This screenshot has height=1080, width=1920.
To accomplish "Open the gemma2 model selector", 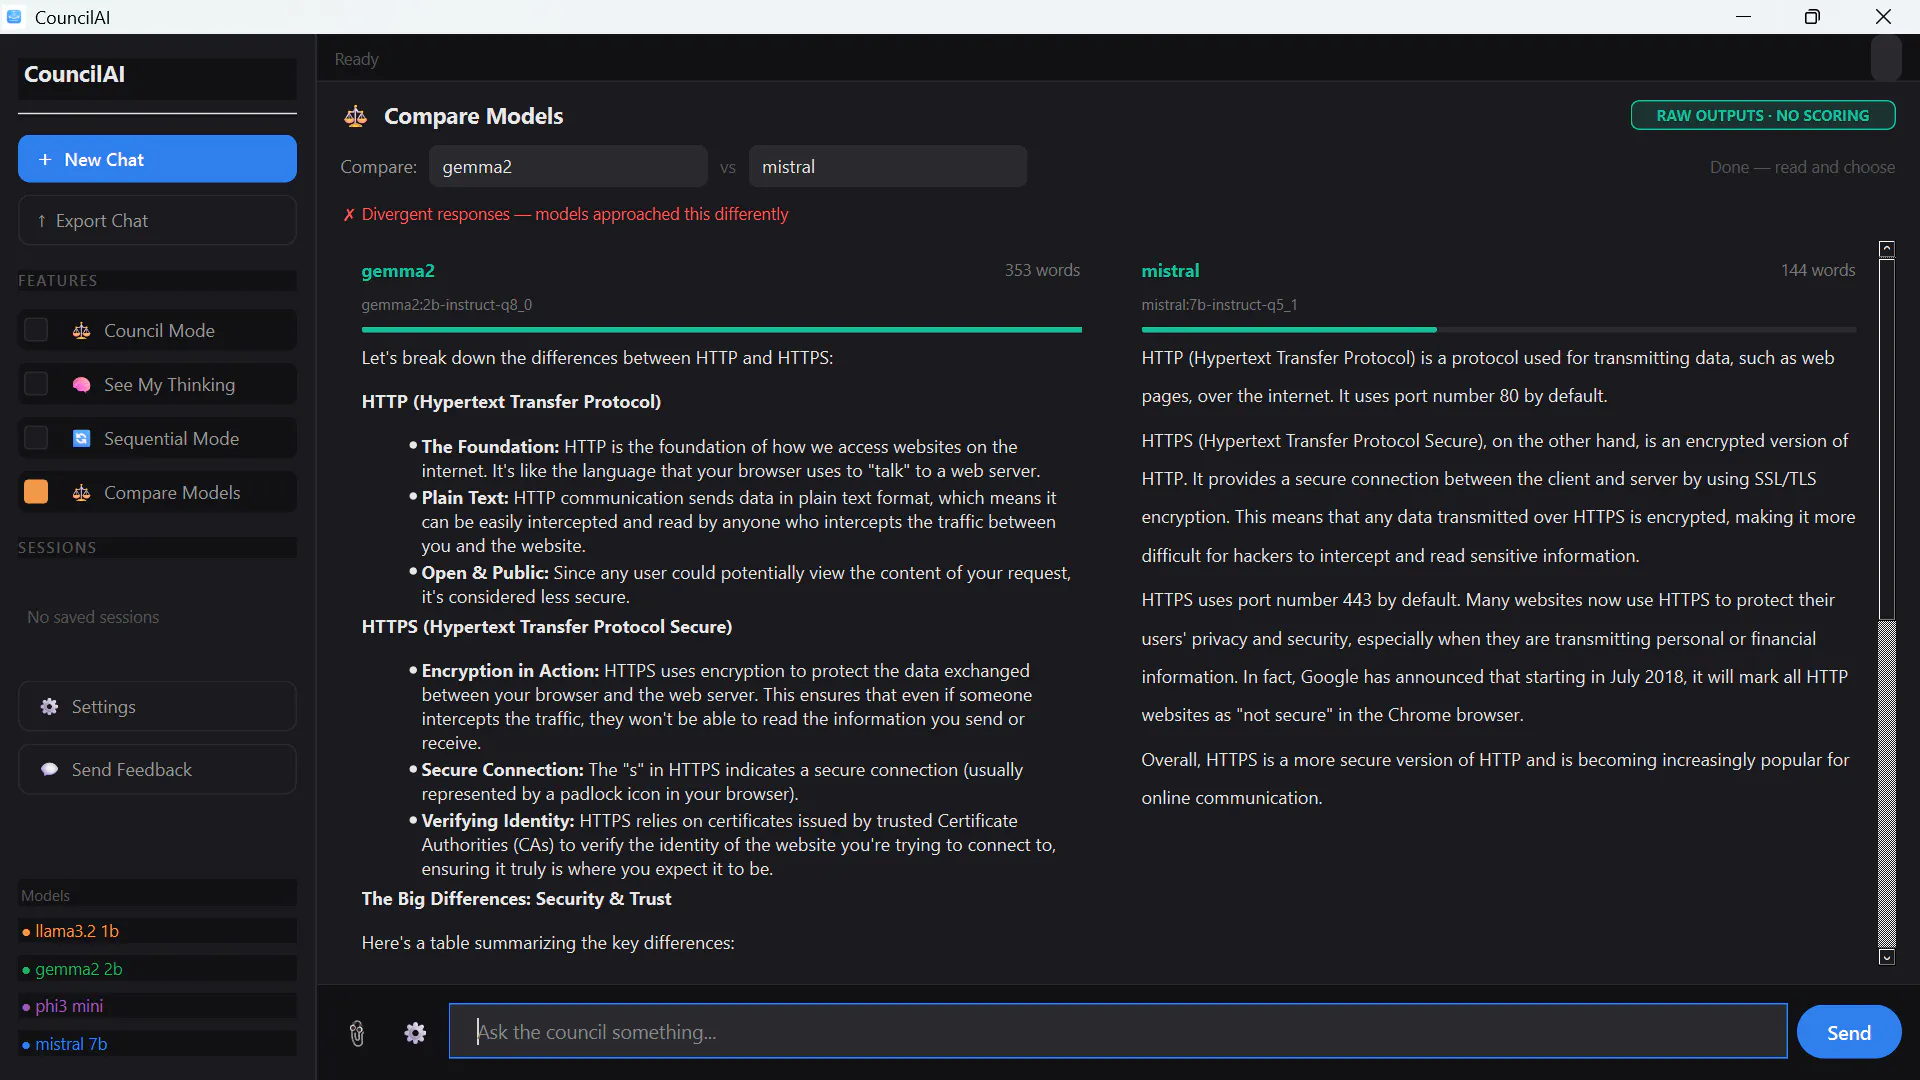I will pyautogui.click(x=568, y=167).
